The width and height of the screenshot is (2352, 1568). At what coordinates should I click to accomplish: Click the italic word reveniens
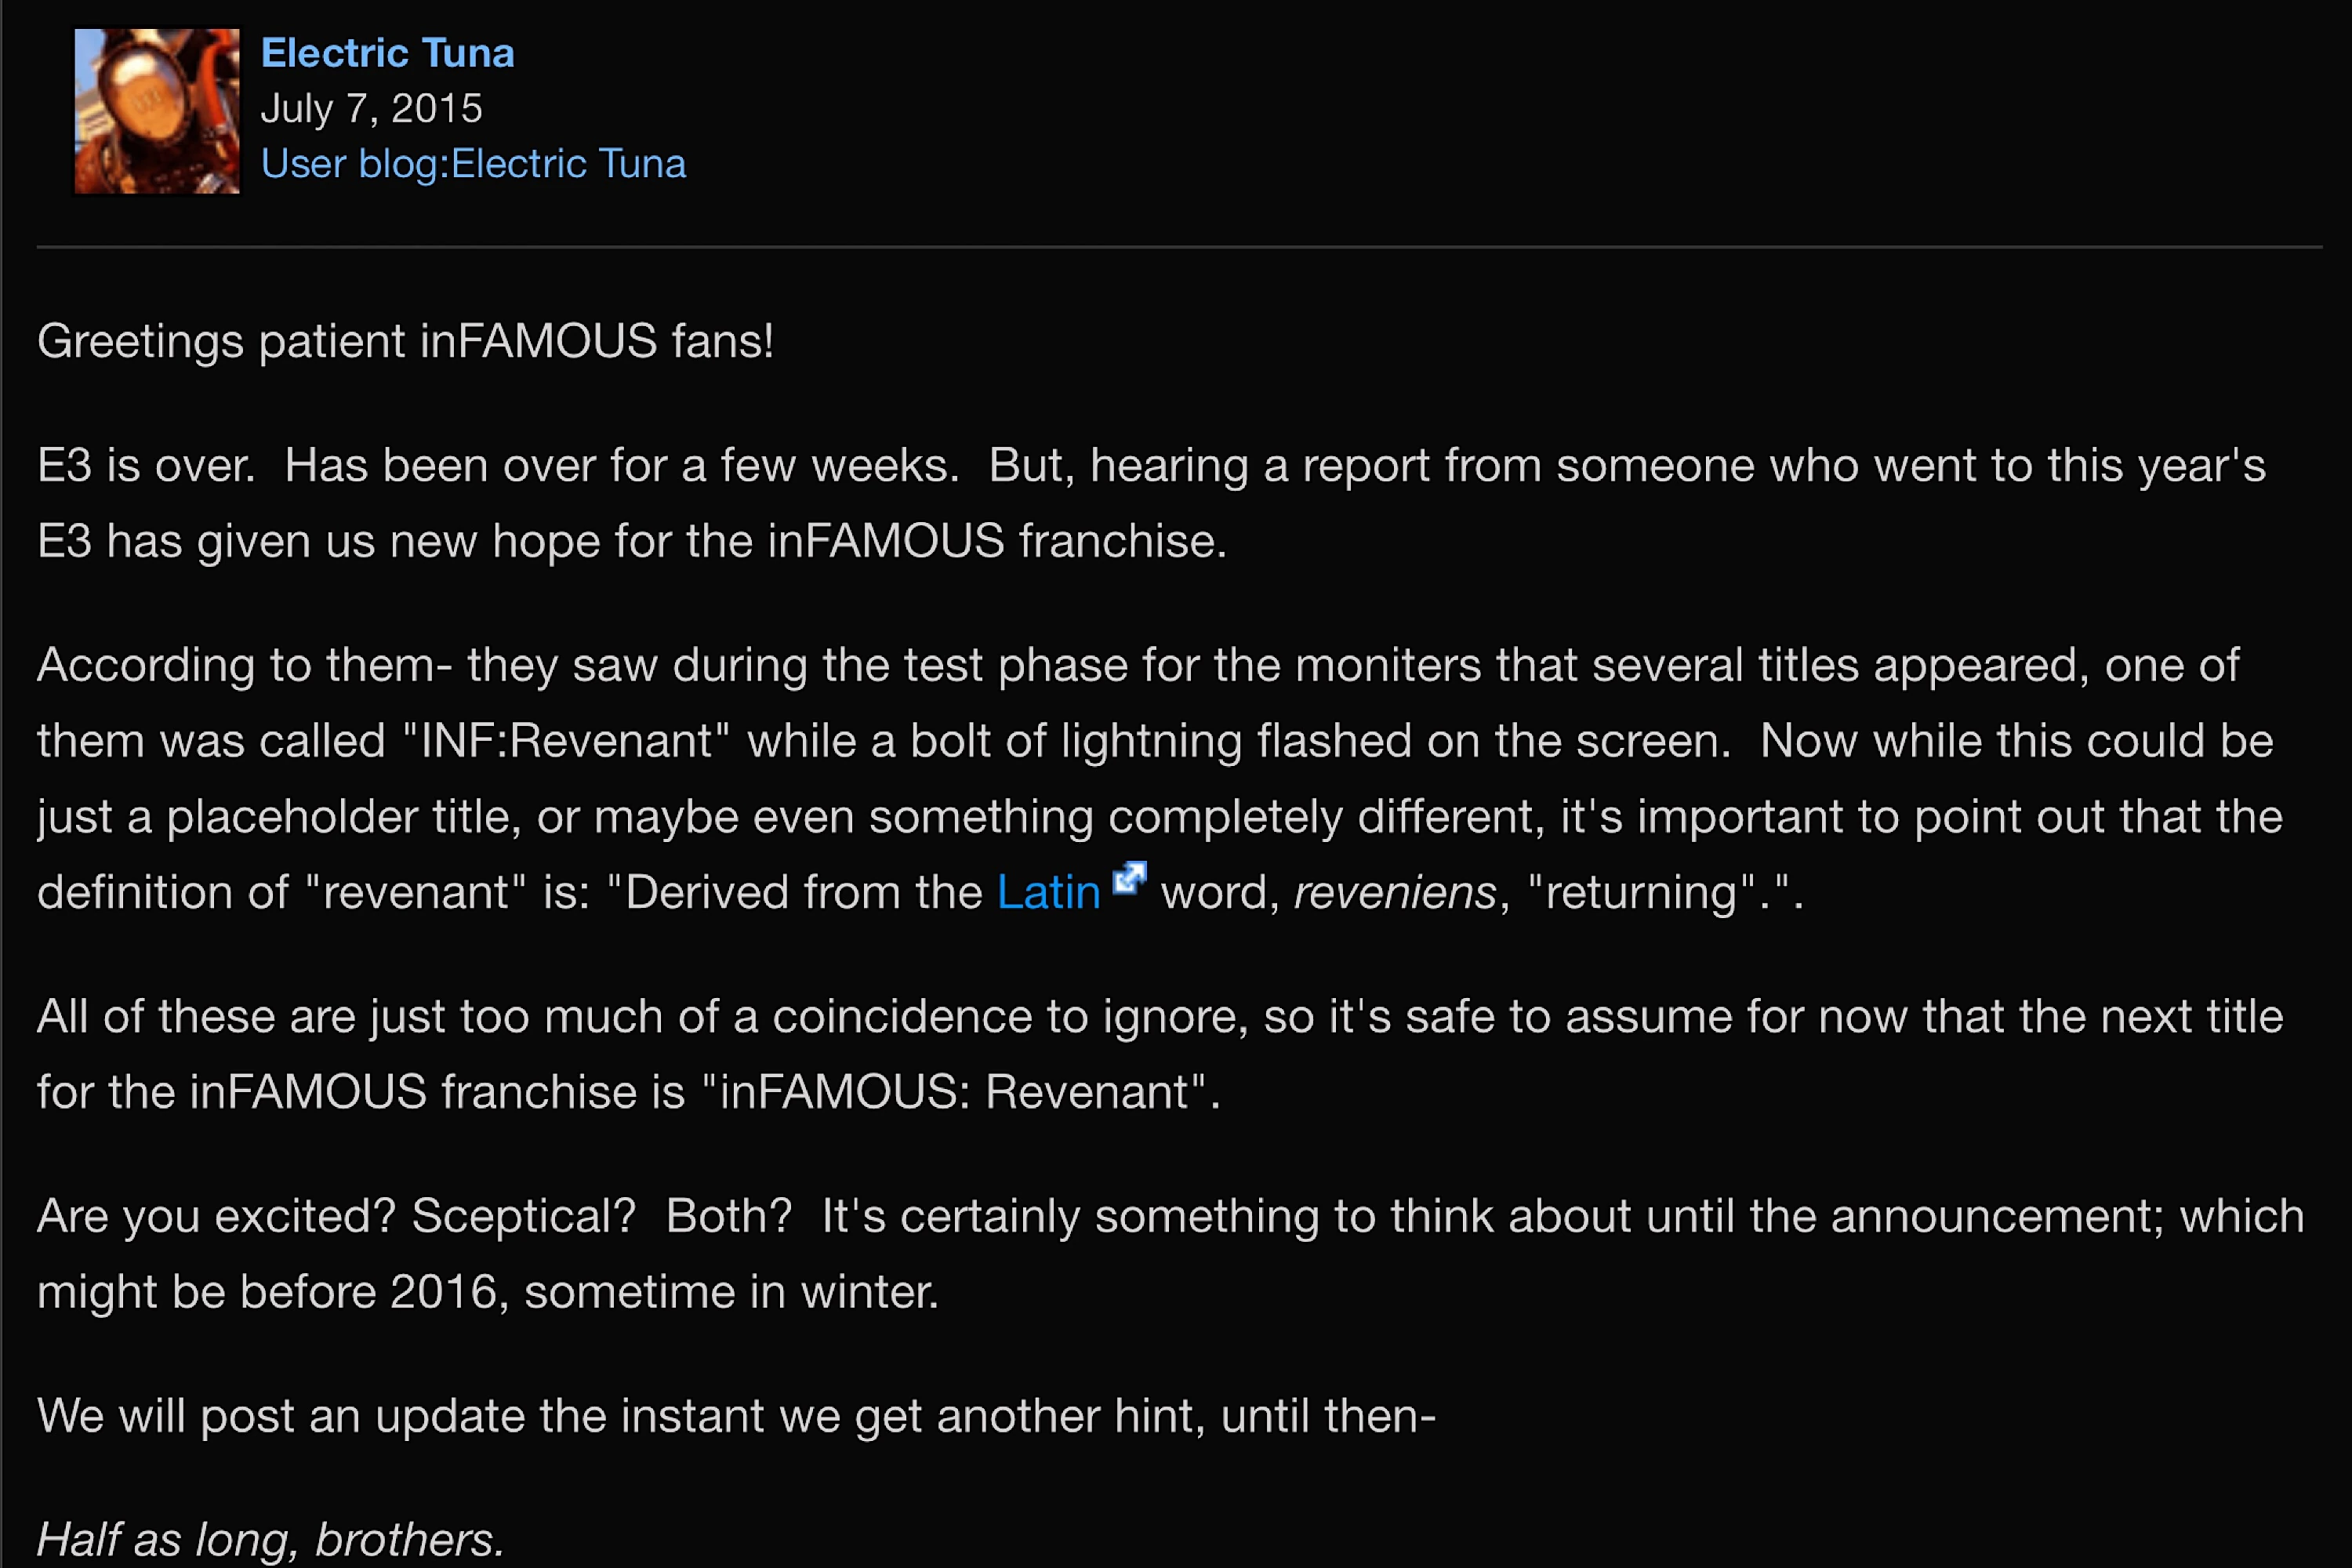coord(1395,892)
